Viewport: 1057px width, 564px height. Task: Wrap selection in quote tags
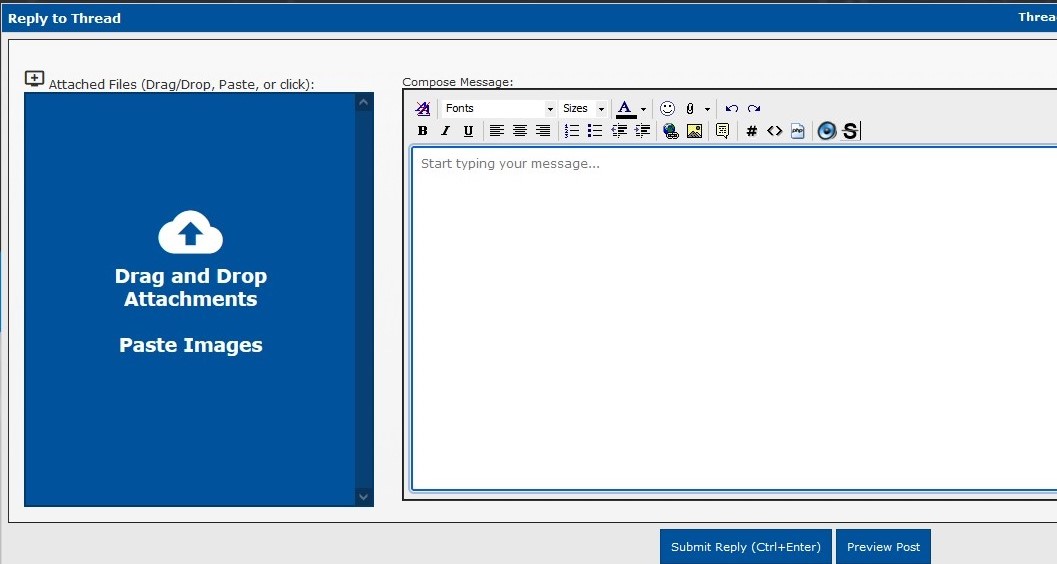[723, 131]
